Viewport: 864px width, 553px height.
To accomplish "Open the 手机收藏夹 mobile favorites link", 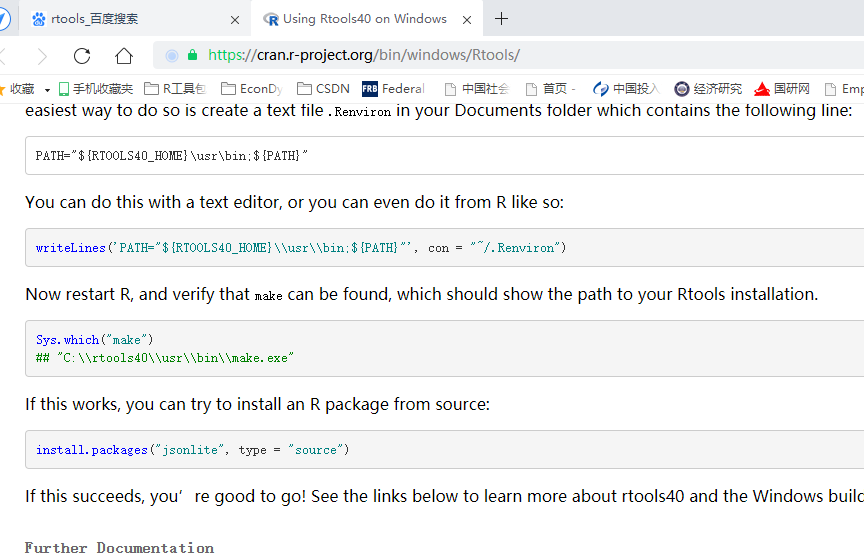I will click(x=96, y=89).
